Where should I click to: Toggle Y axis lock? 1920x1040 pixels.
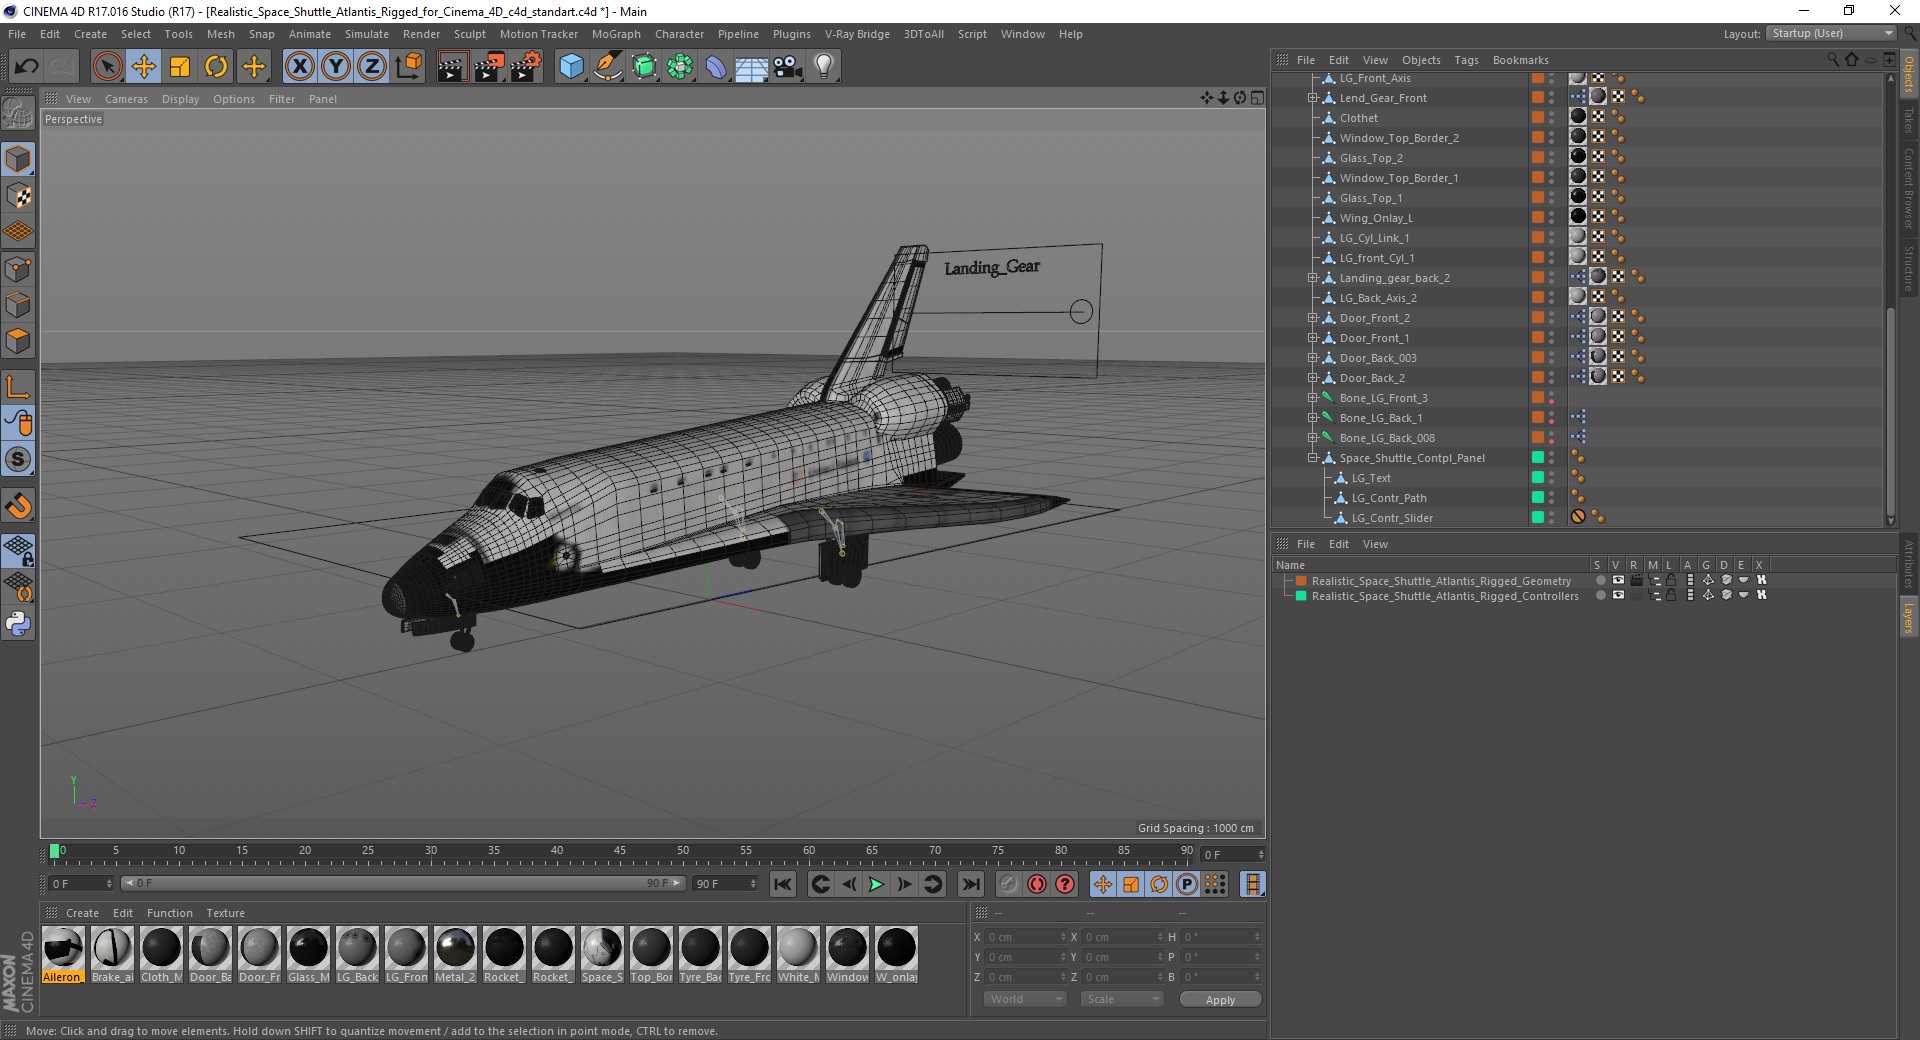tap(336, 67)
